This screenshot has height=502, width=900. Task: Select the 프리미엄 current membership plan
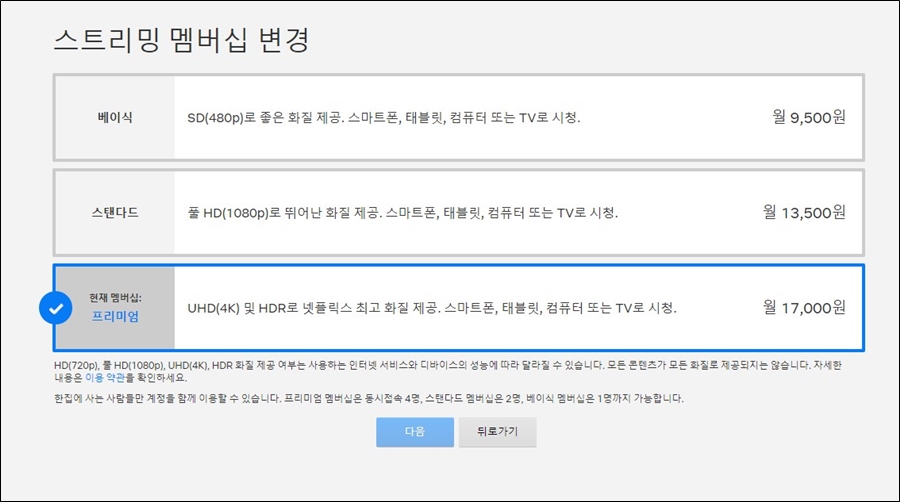[x=459, y=308]
